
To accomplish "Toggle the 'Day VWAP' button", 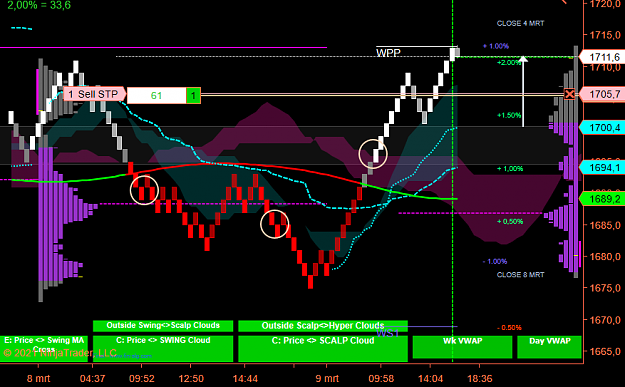I will click(x=549, y=347).
